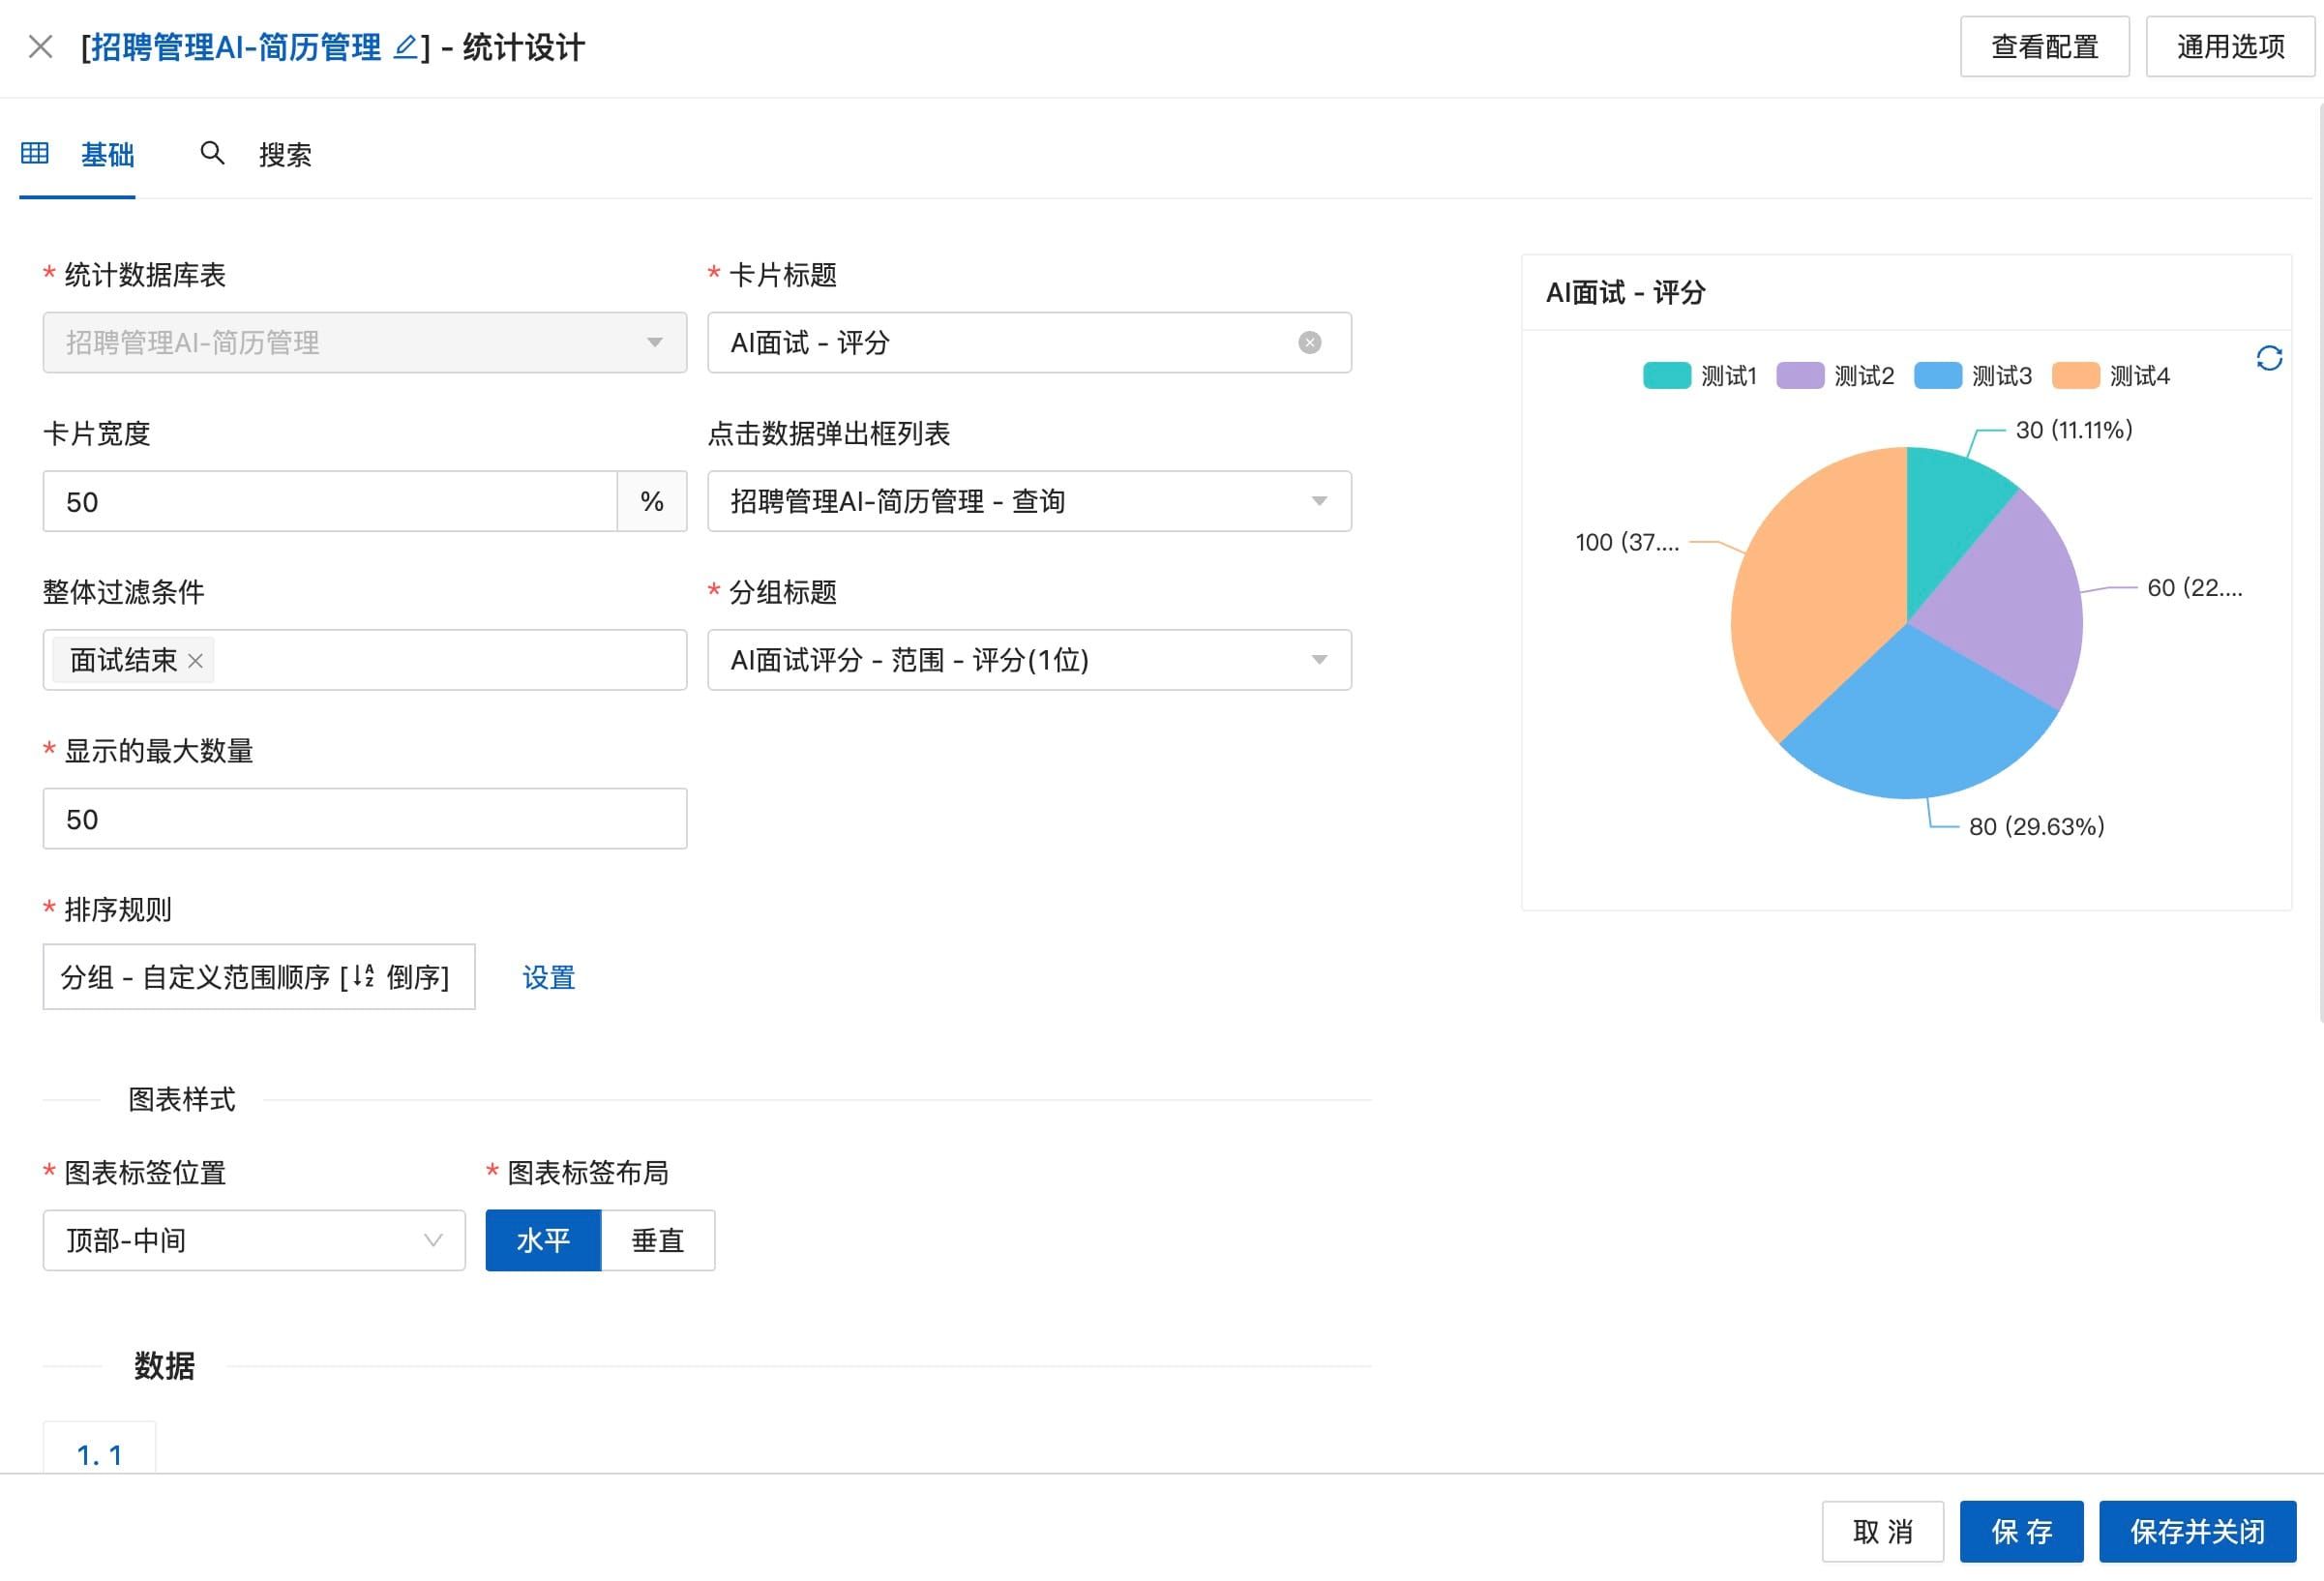Remove the 面试结束 filter tag
The height and width of the screenshot is (1581, 2324).
coord(196,661)
